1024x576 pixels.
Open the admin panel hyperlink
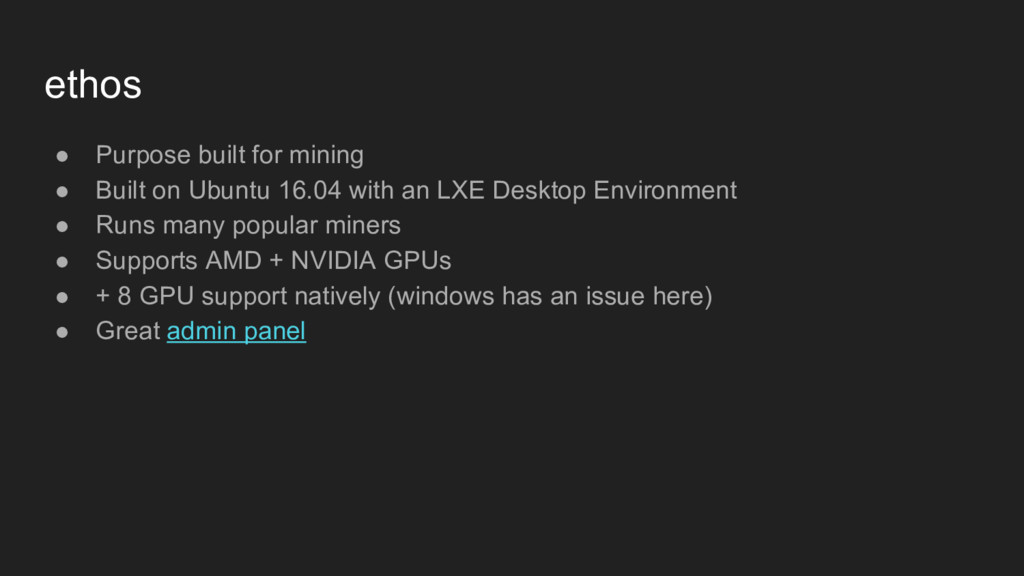(x=236, y=331)
